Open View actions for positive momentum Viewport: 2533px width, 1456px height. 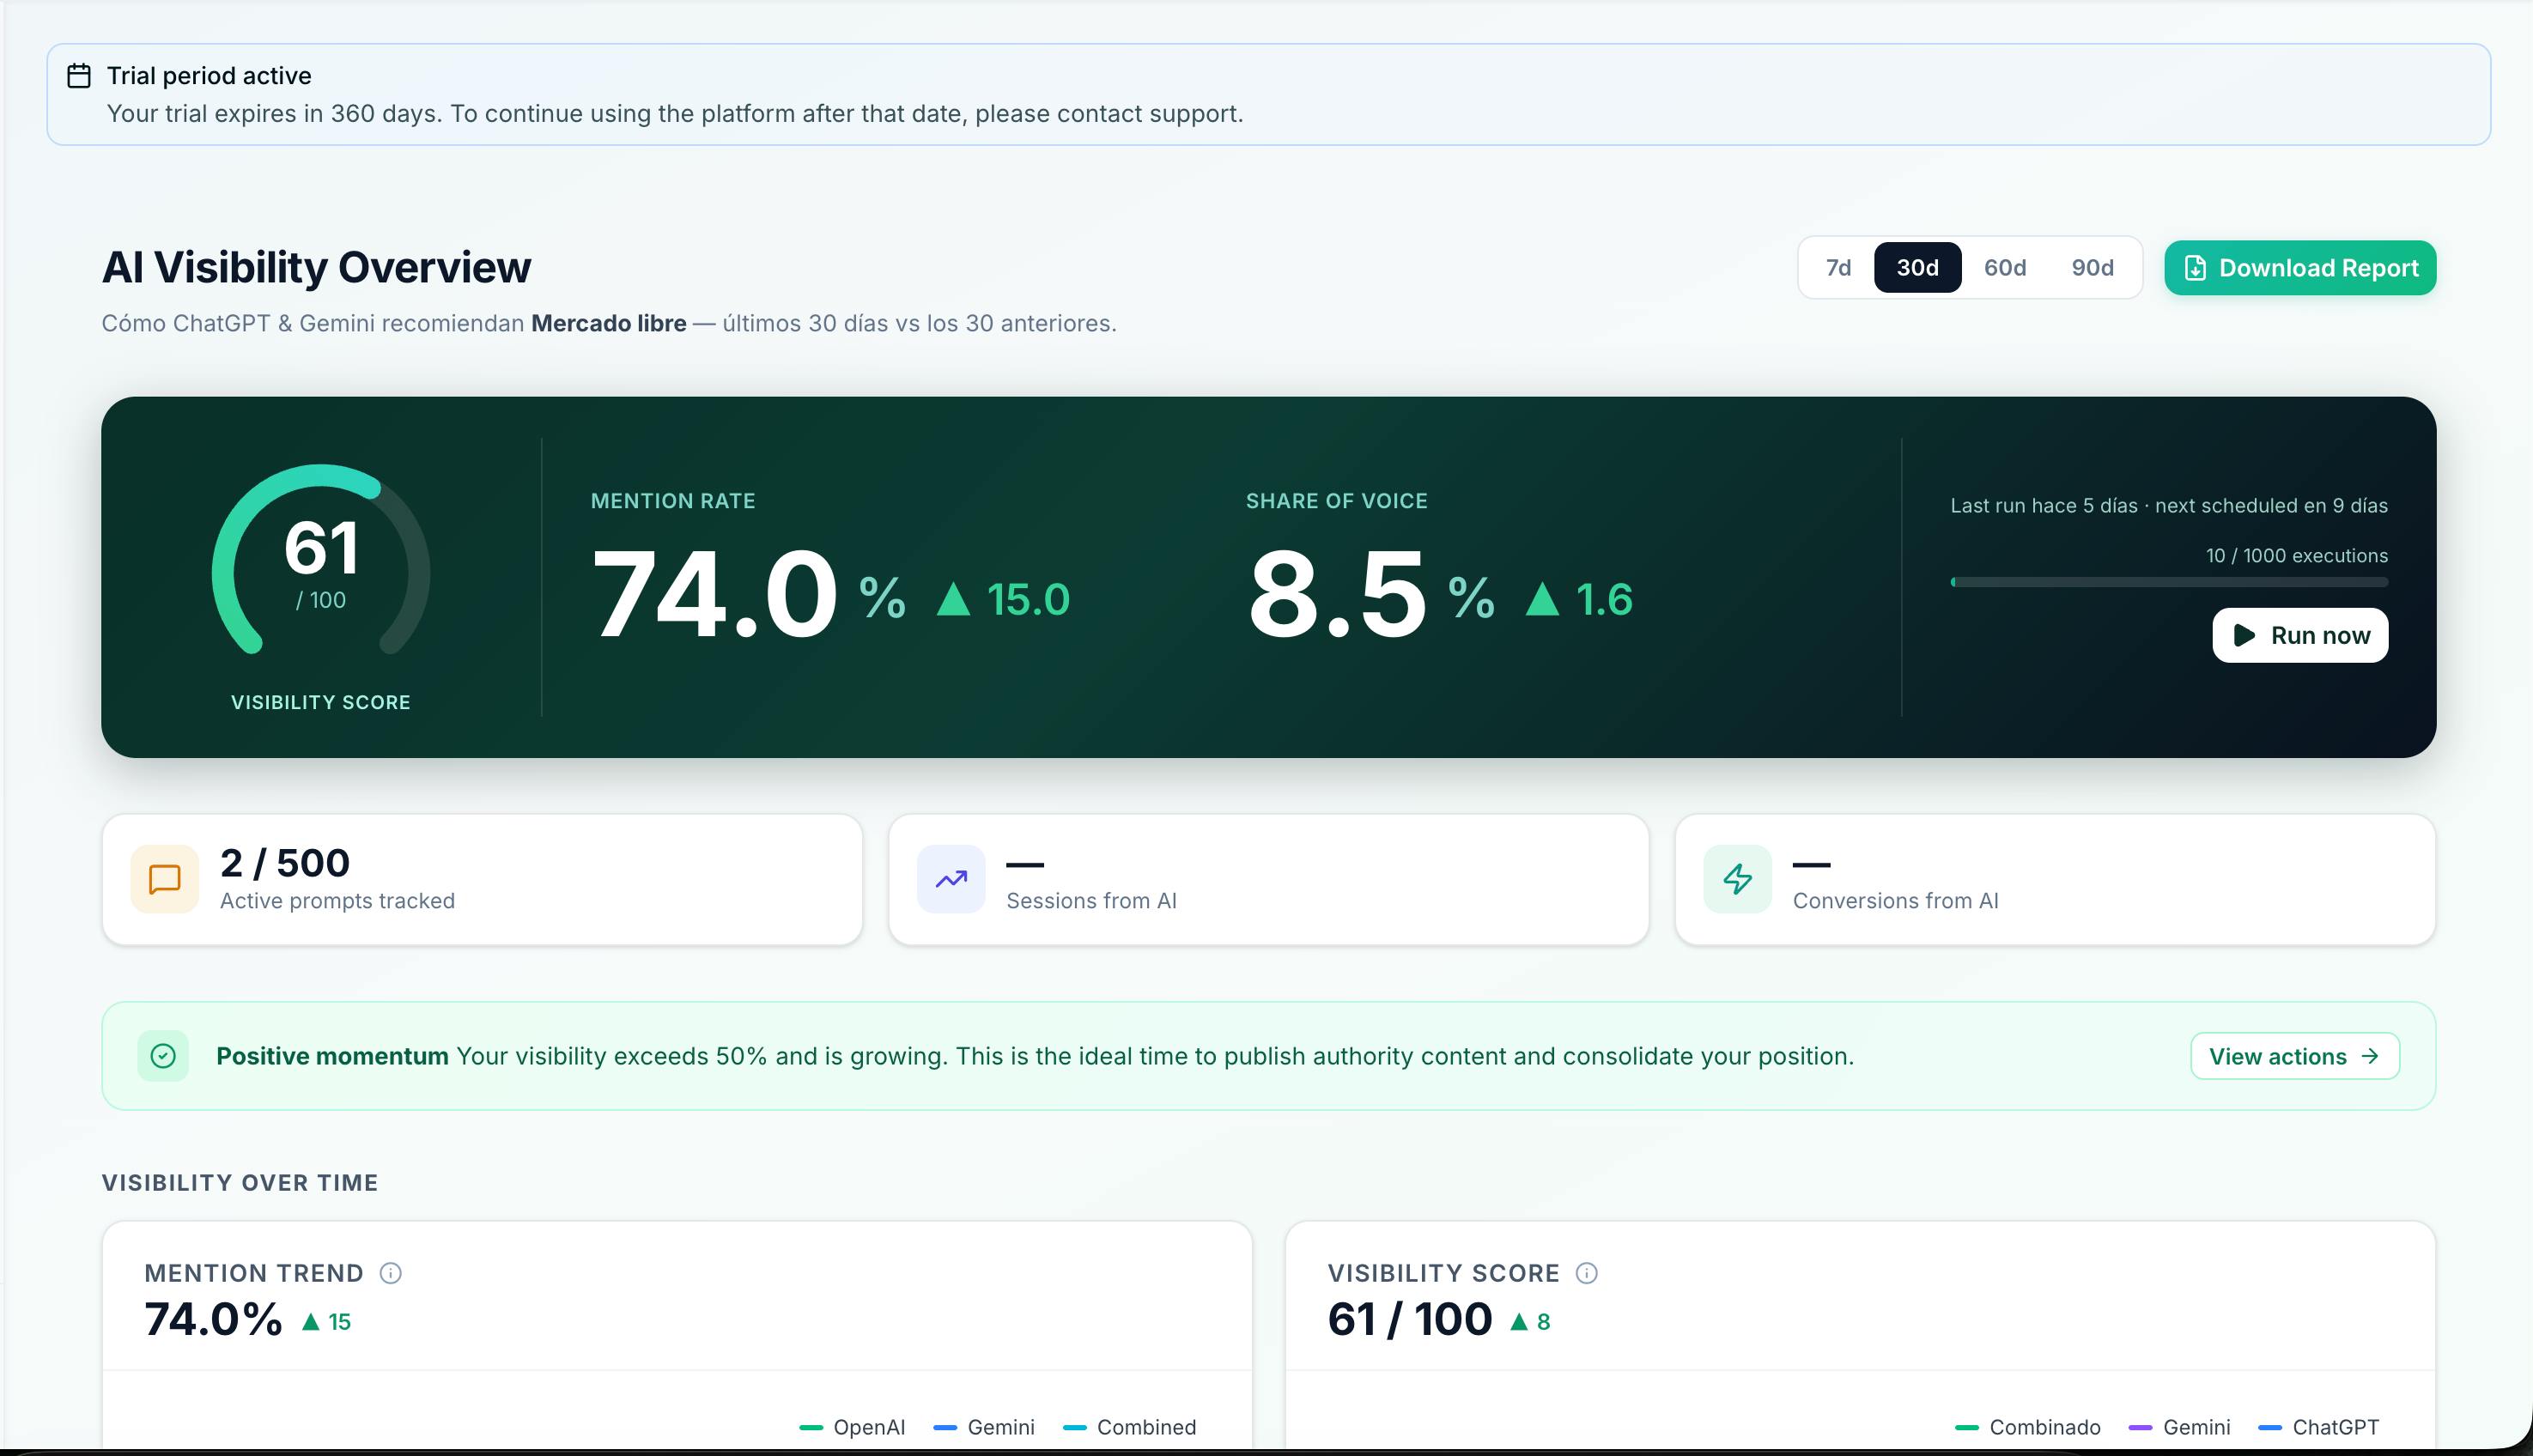(2295, 1056)
